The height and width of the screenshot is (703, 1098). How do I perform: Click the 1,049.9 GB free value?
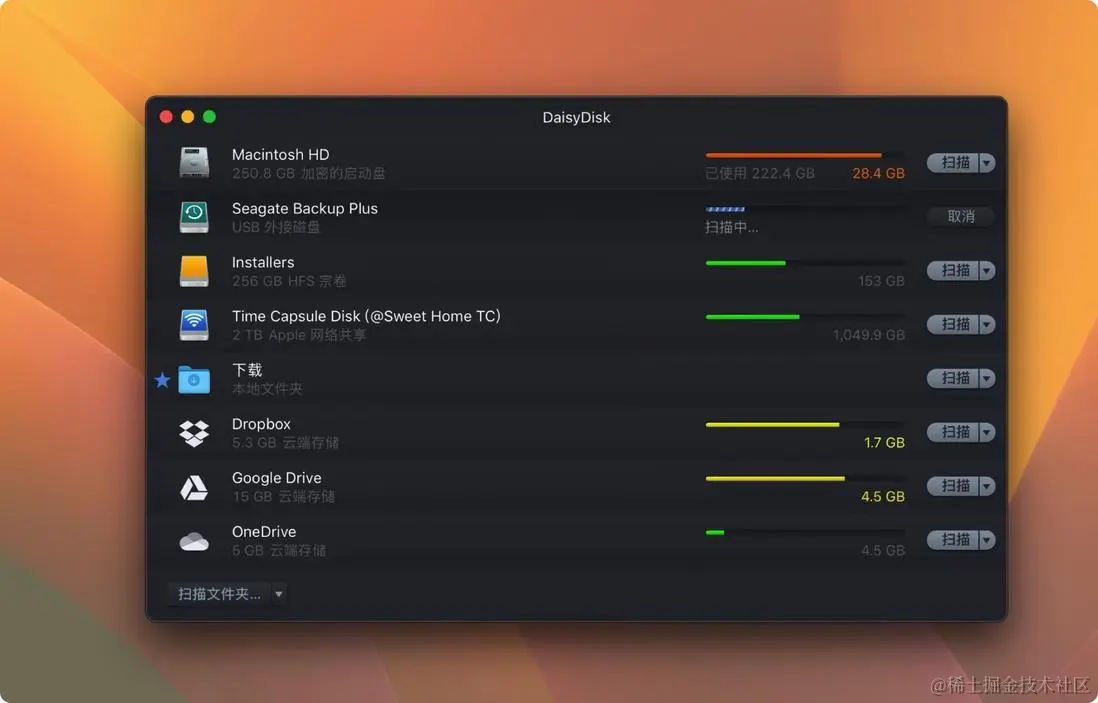pos(868,335)
